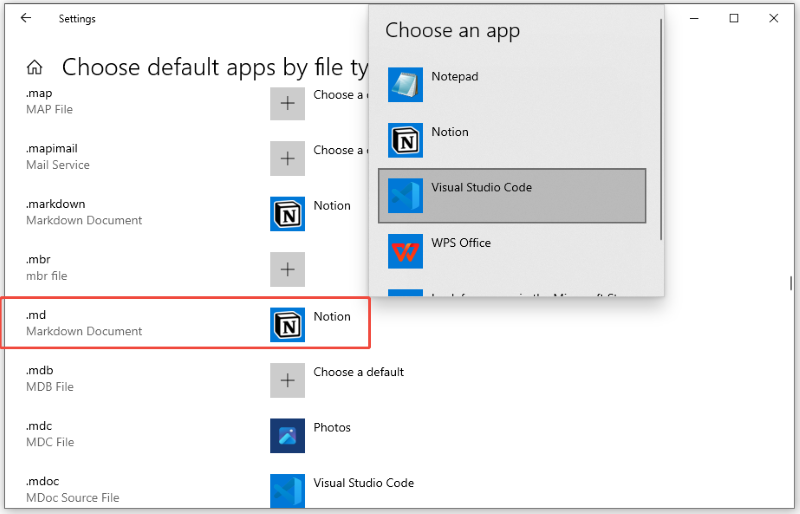Click Choose a default next to .map

pyautogui.click(x=340, y=95)
